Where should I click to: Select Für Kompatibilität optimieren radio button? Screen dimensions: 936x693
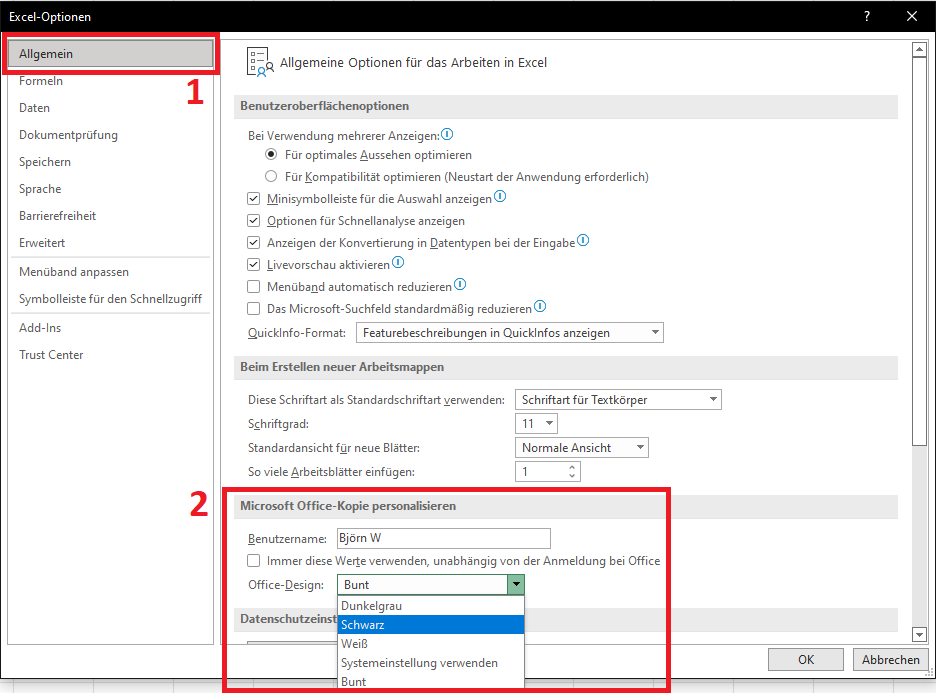[x=271, y=177]
